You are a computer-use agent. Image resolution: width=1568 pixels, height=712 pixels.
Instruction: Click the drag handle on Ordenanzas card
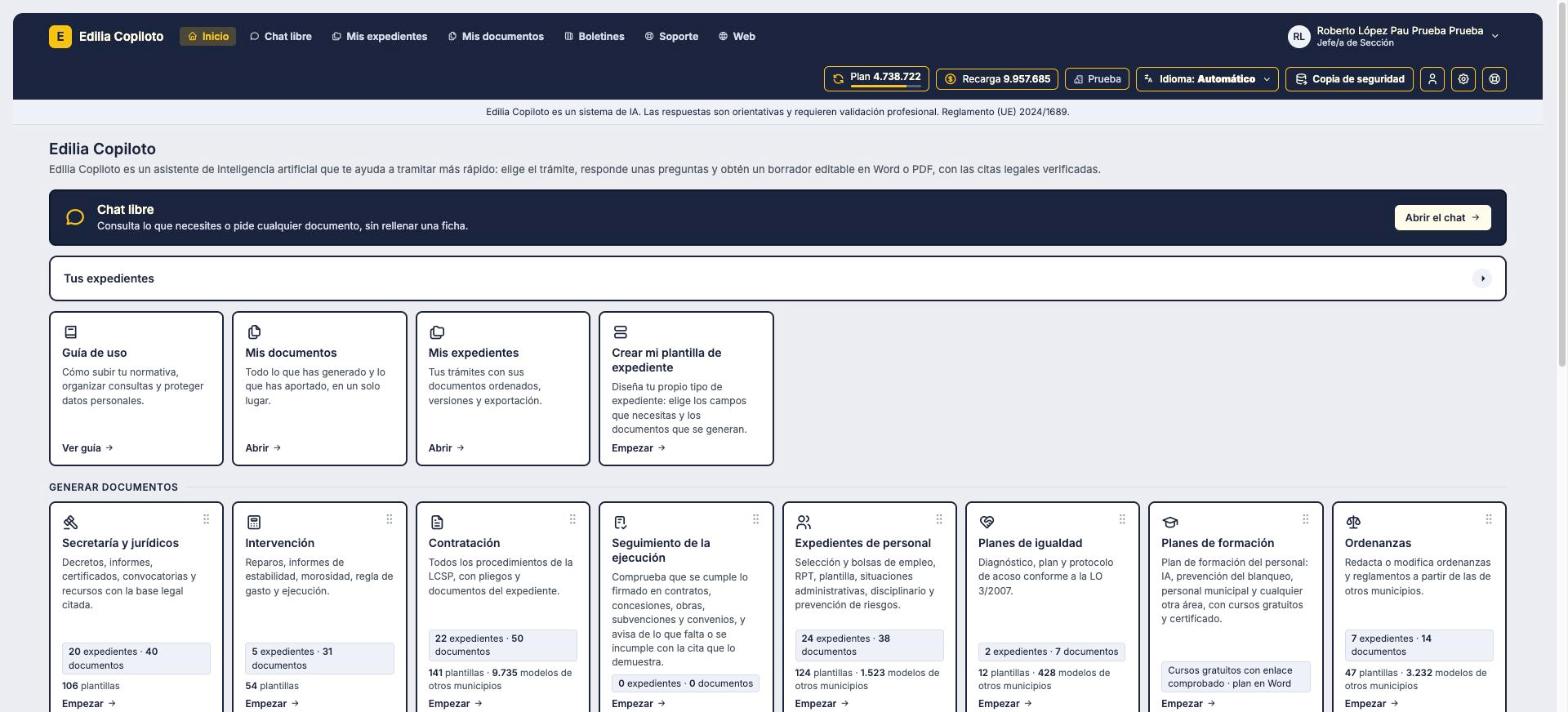(1488, 519)
